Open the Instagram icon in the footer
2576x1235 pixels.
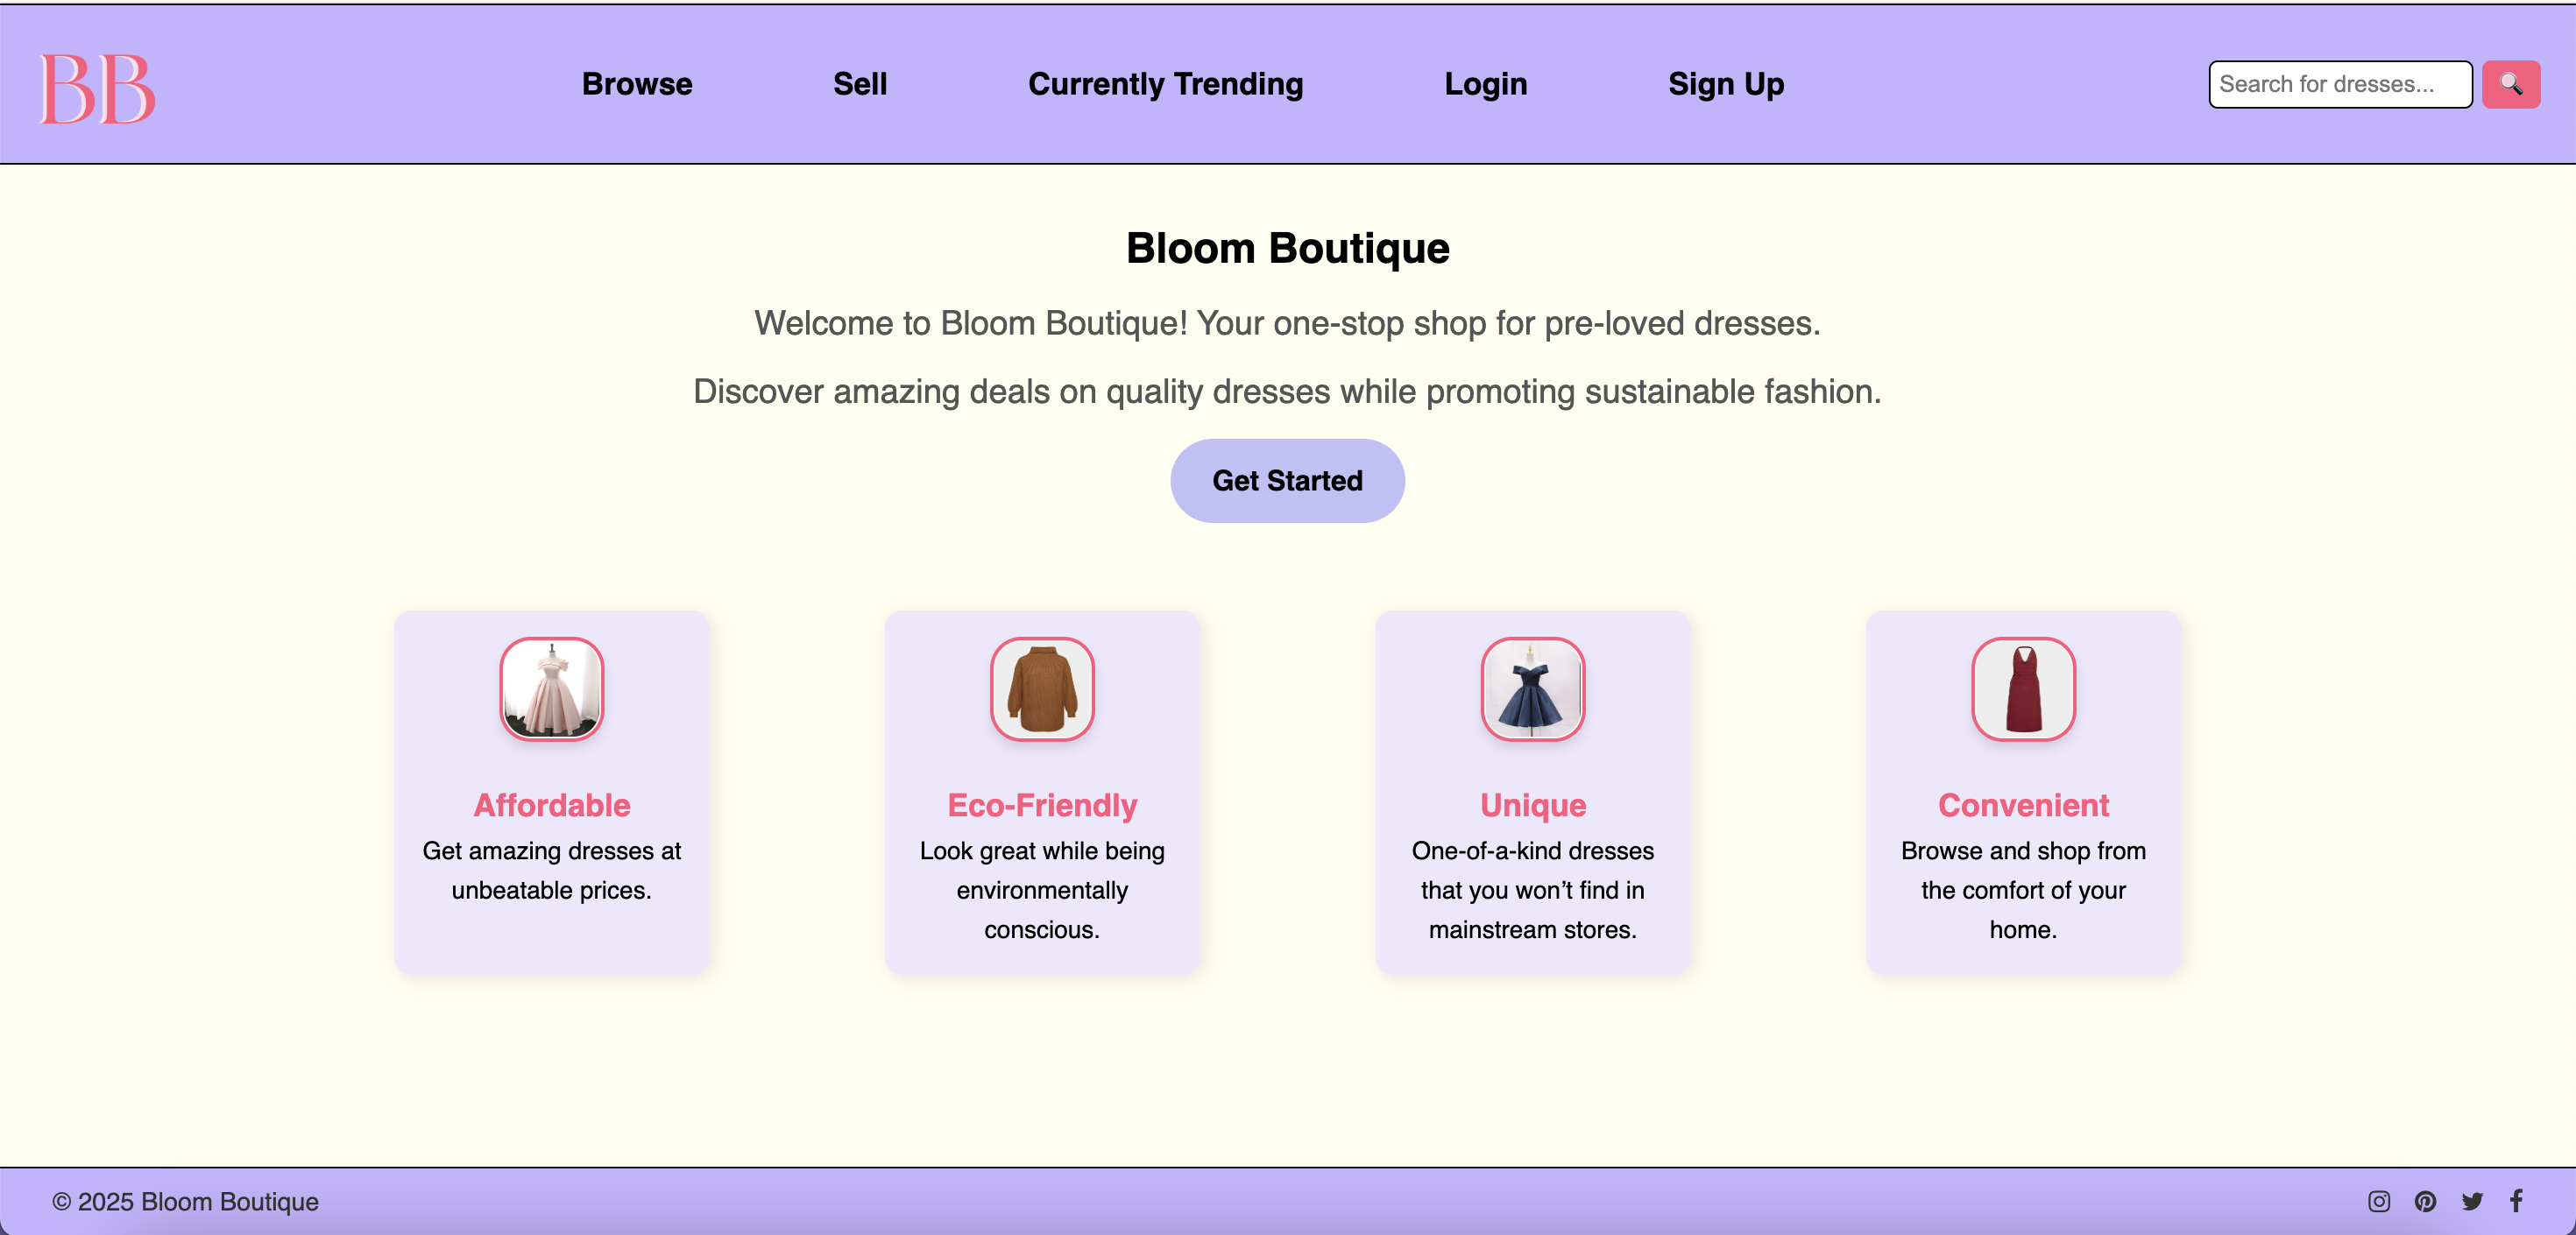tap(2379, 1201)
